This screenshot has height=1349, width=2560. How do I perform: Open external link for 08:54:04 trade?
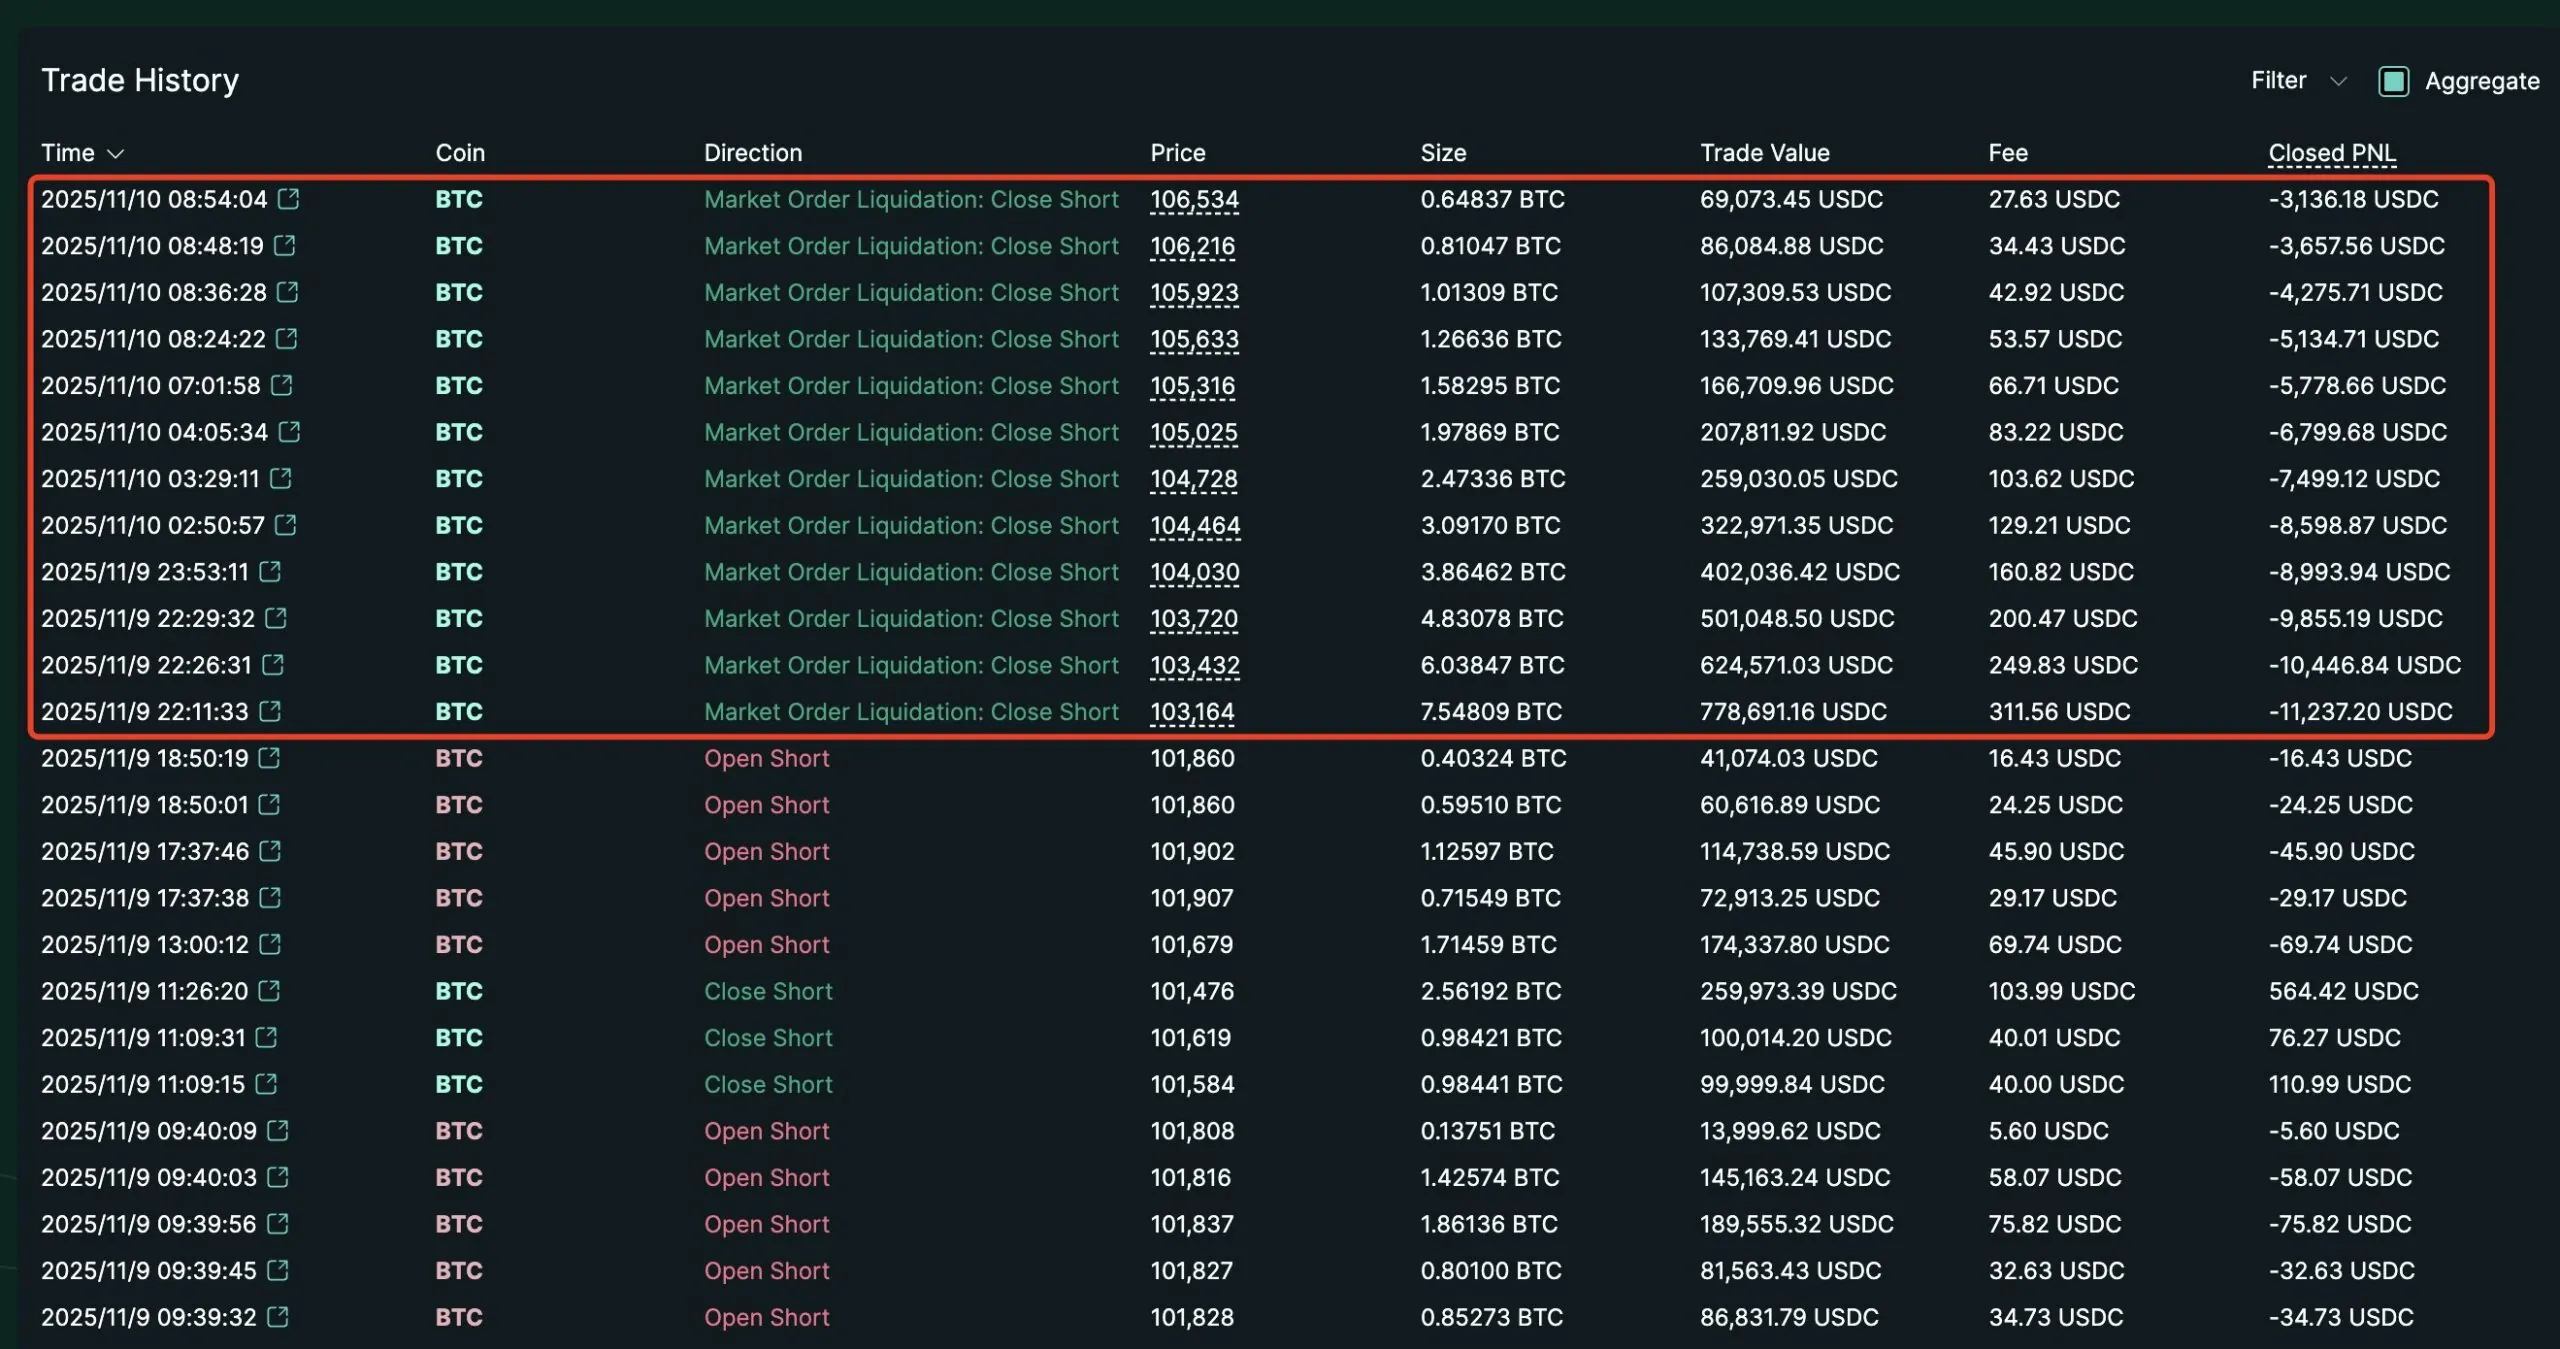tap(288, 198)
